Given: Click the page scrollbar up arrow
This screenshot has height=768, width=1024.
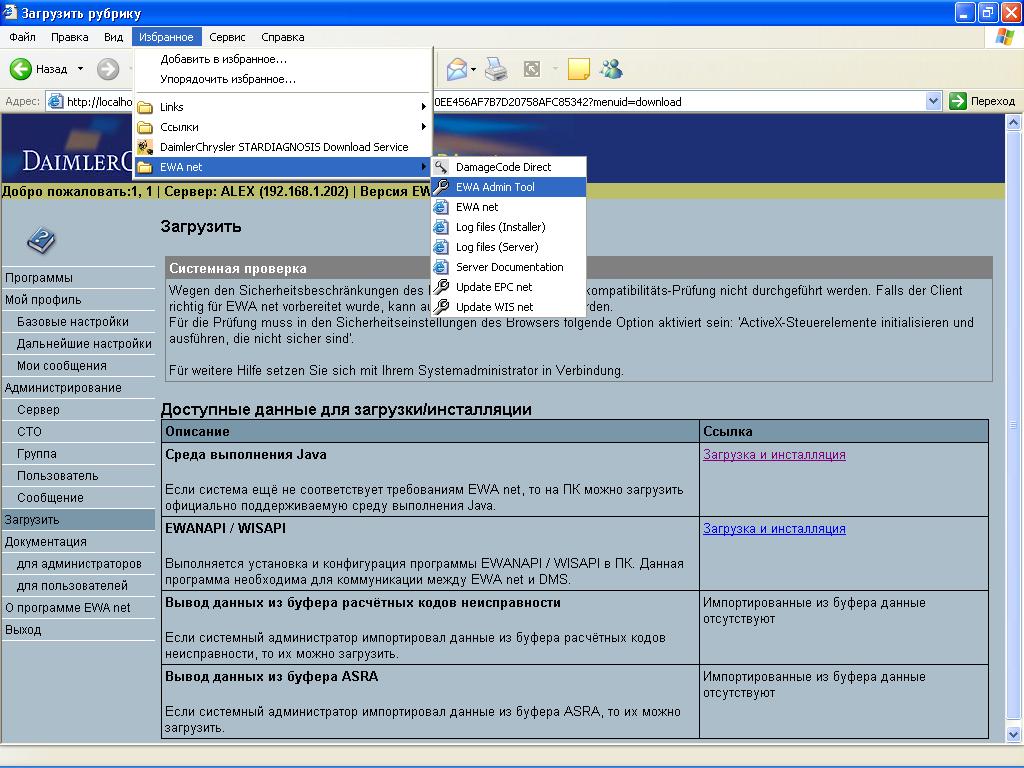Looking at the screenshot, I should [1014, 122].
